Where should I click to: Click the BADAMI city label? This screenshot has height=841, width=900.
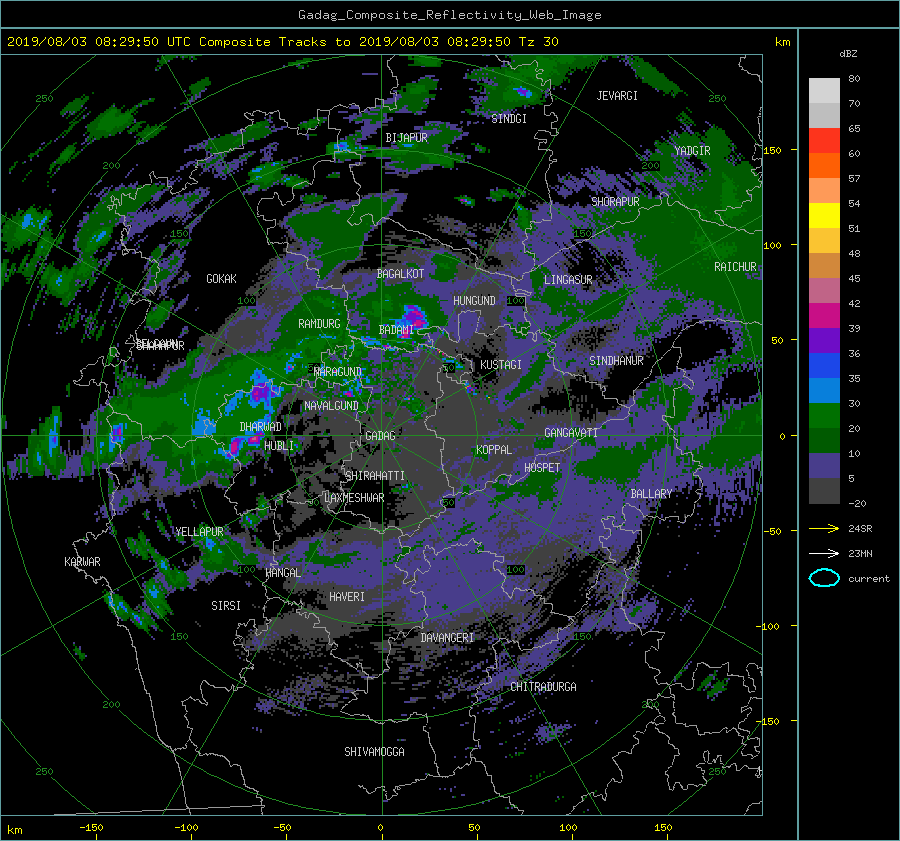(x=396, y=330)
